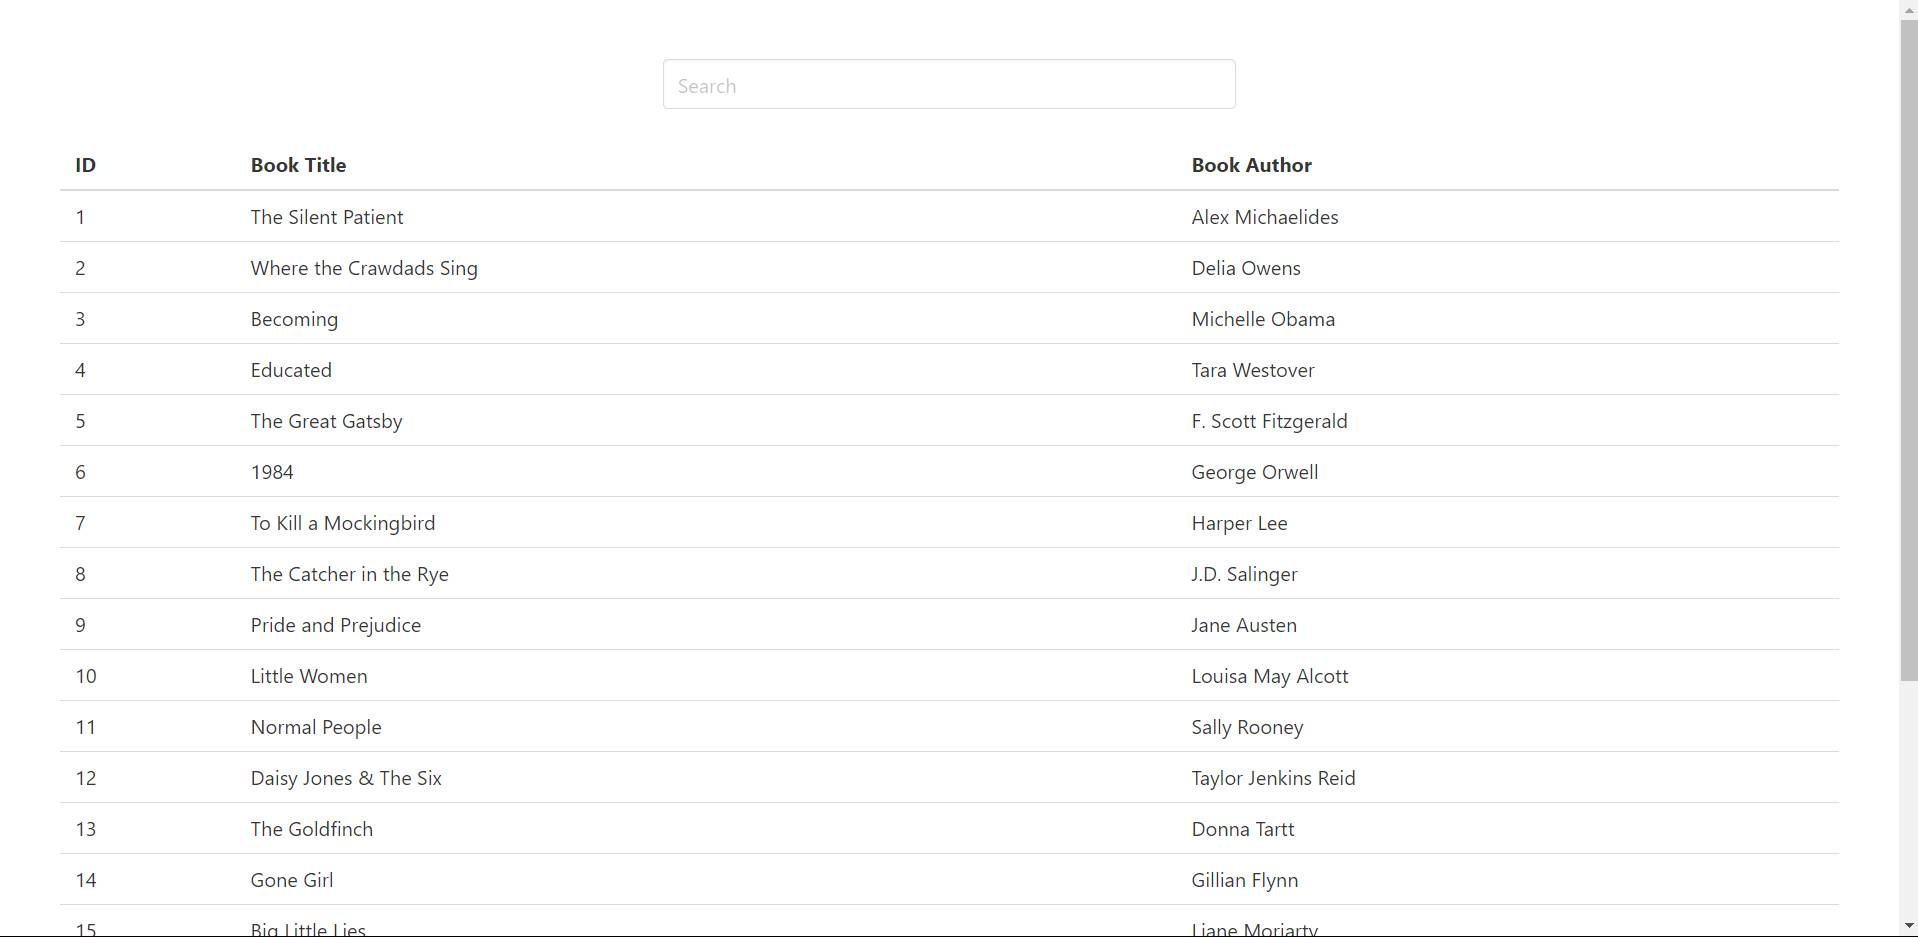Select the author Harper Lee
This screenshot has width=1918, height=937.
point(1239,524)
